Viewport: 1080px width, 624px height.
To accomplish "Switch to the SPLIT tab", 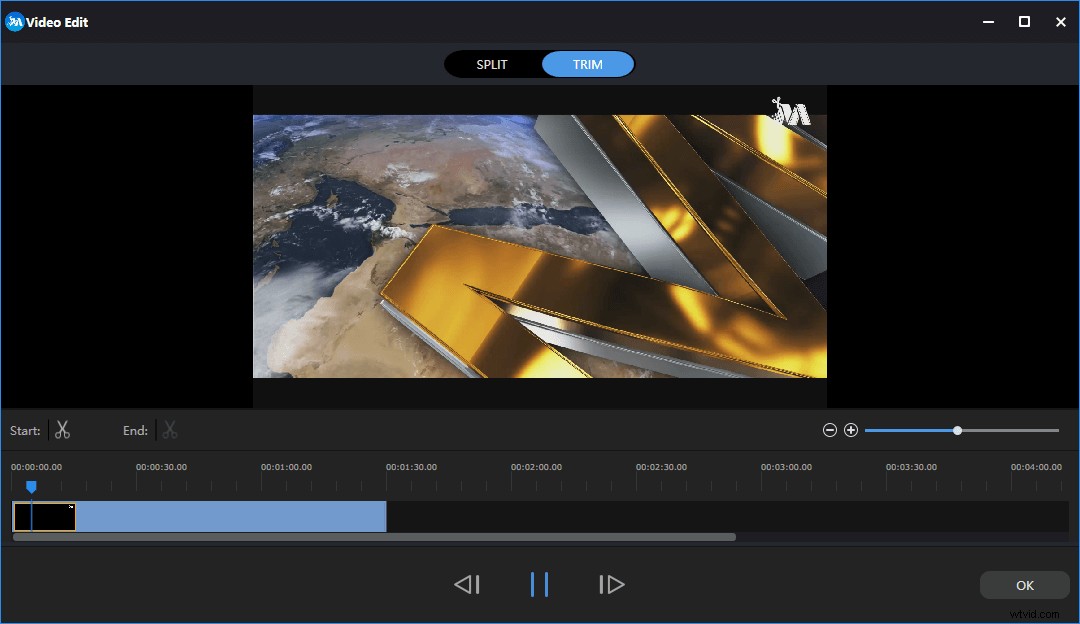I will (491, 63).
